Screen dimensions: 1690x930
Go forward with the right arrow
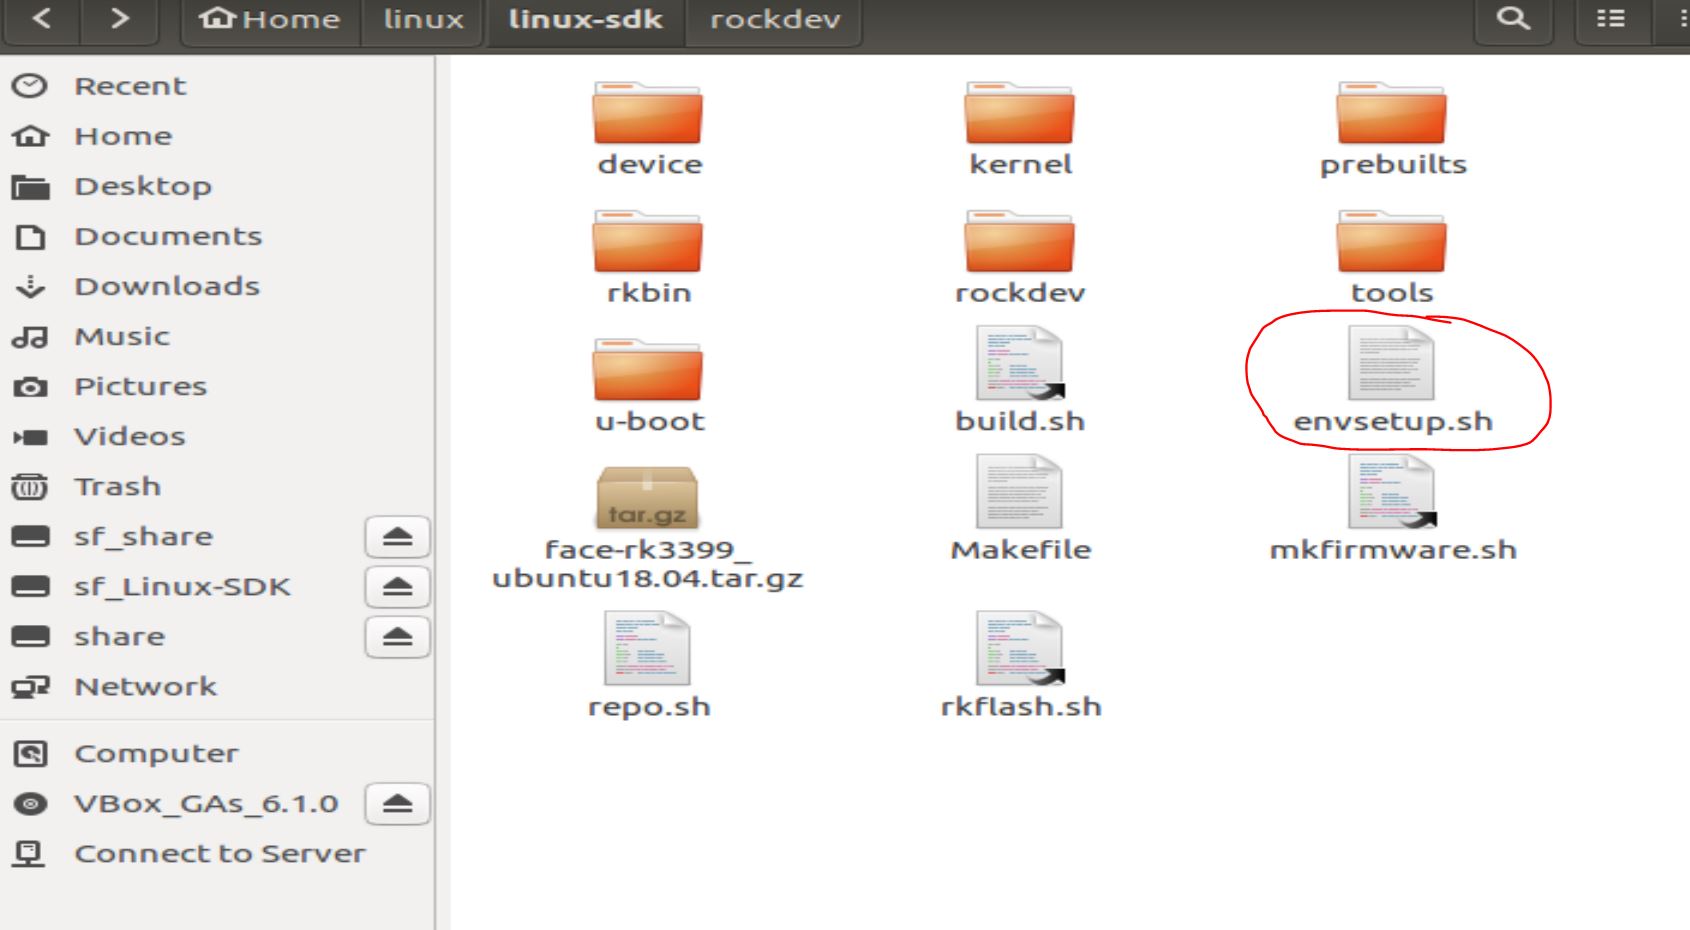coord(120,18)
